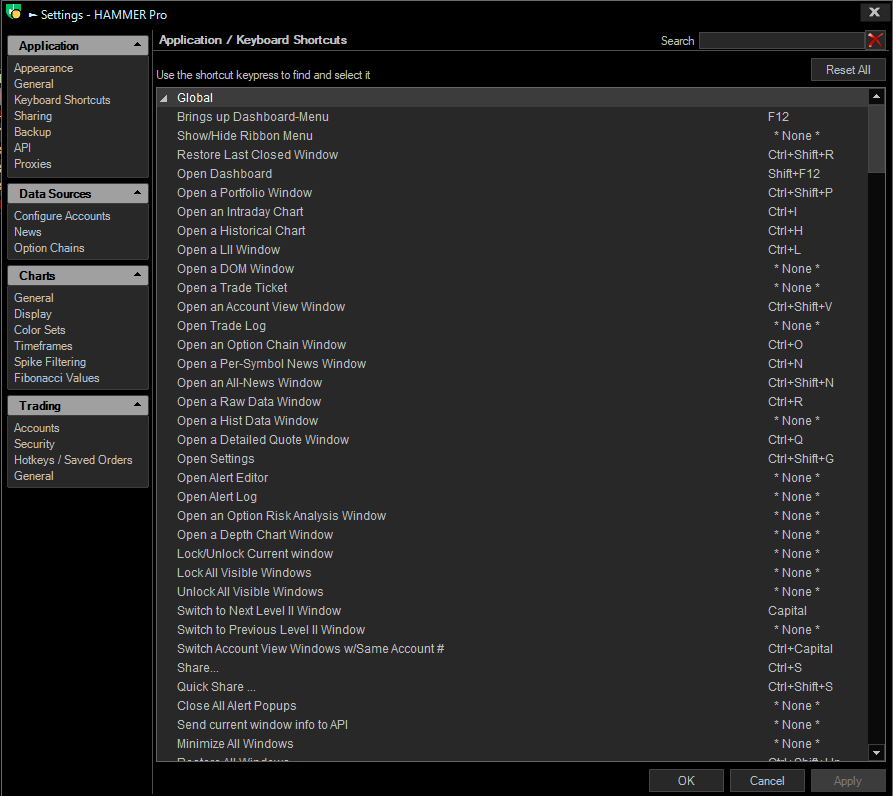The image size is (893, 796).
Task: Open News data source settings
Action: [x=27, y=232]
